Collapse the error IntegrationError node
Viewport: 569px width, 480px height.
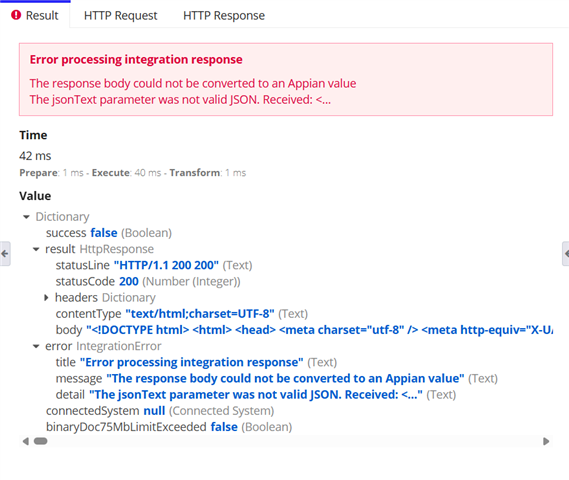pos(36,346)
